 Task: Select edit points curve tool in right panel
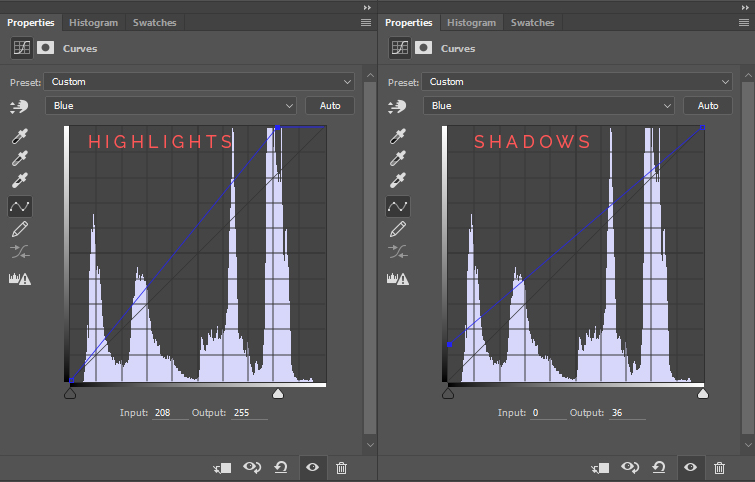point(398,207)
